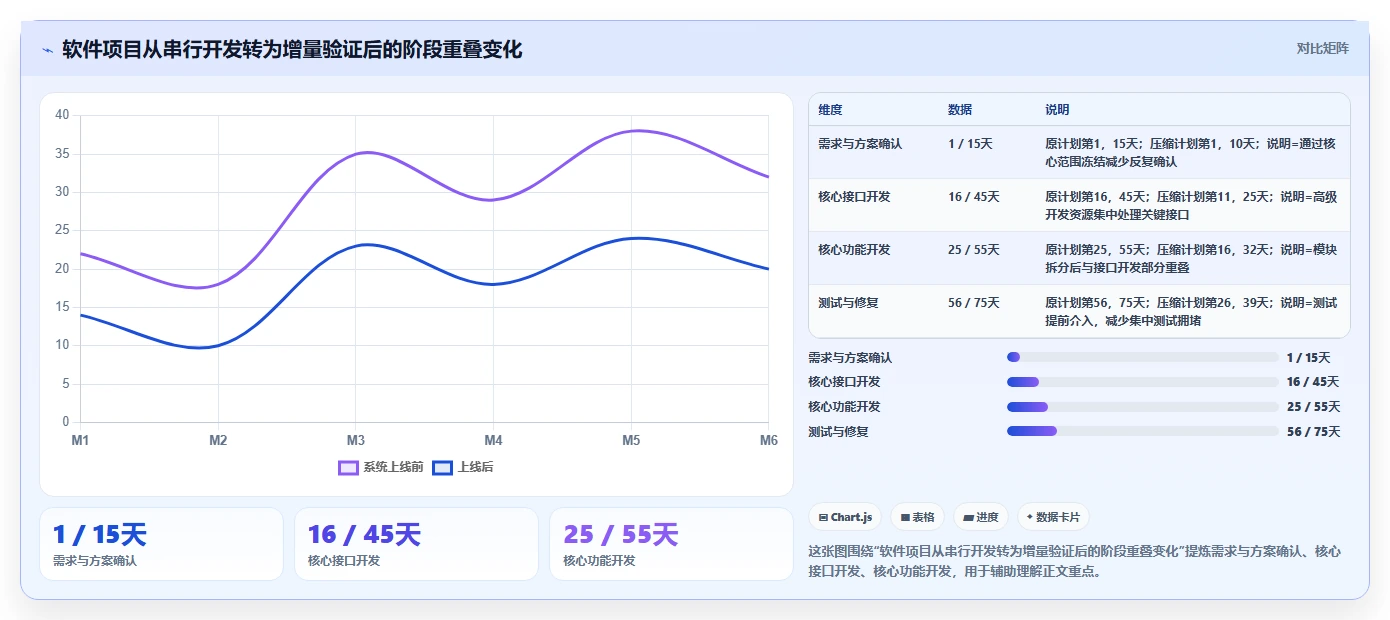
Task: Click the chart title 软件项目从串行开发转为增量验证后的阶段重叠变化
Action: [292, 49]
